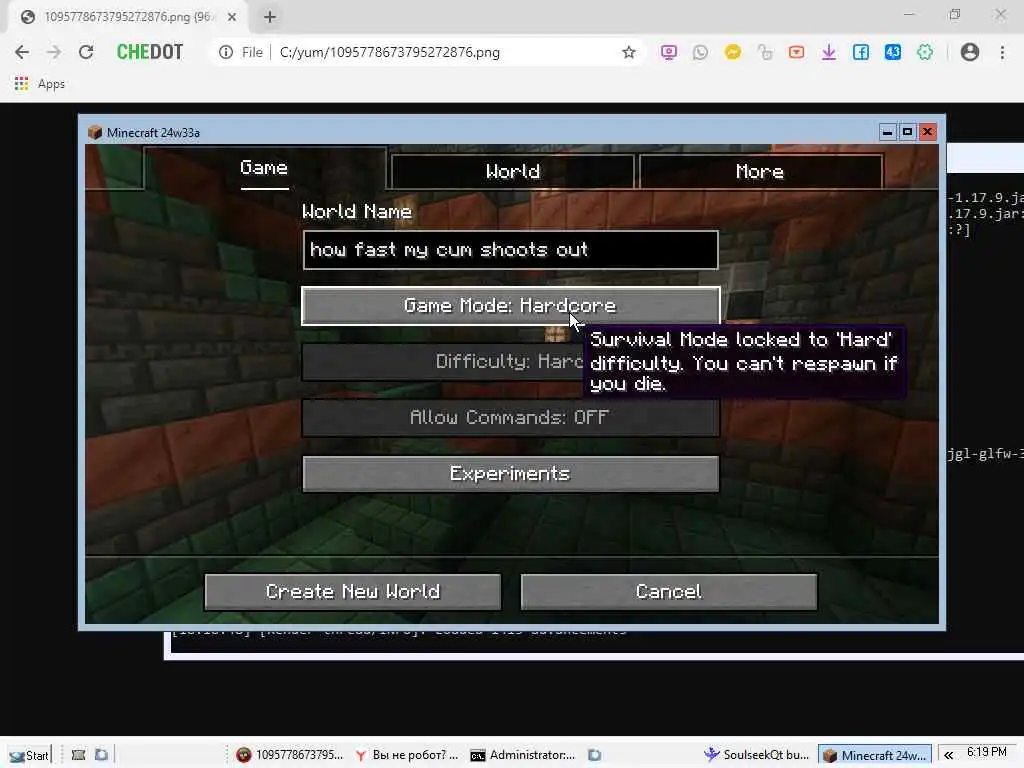The image size is (1024, 768).
Task: Click the site info icon before File
Action: 226,52
